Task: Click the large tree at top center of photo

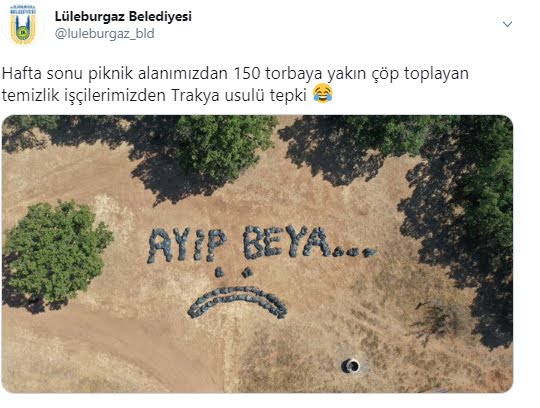Action: [x=226, y=146]
